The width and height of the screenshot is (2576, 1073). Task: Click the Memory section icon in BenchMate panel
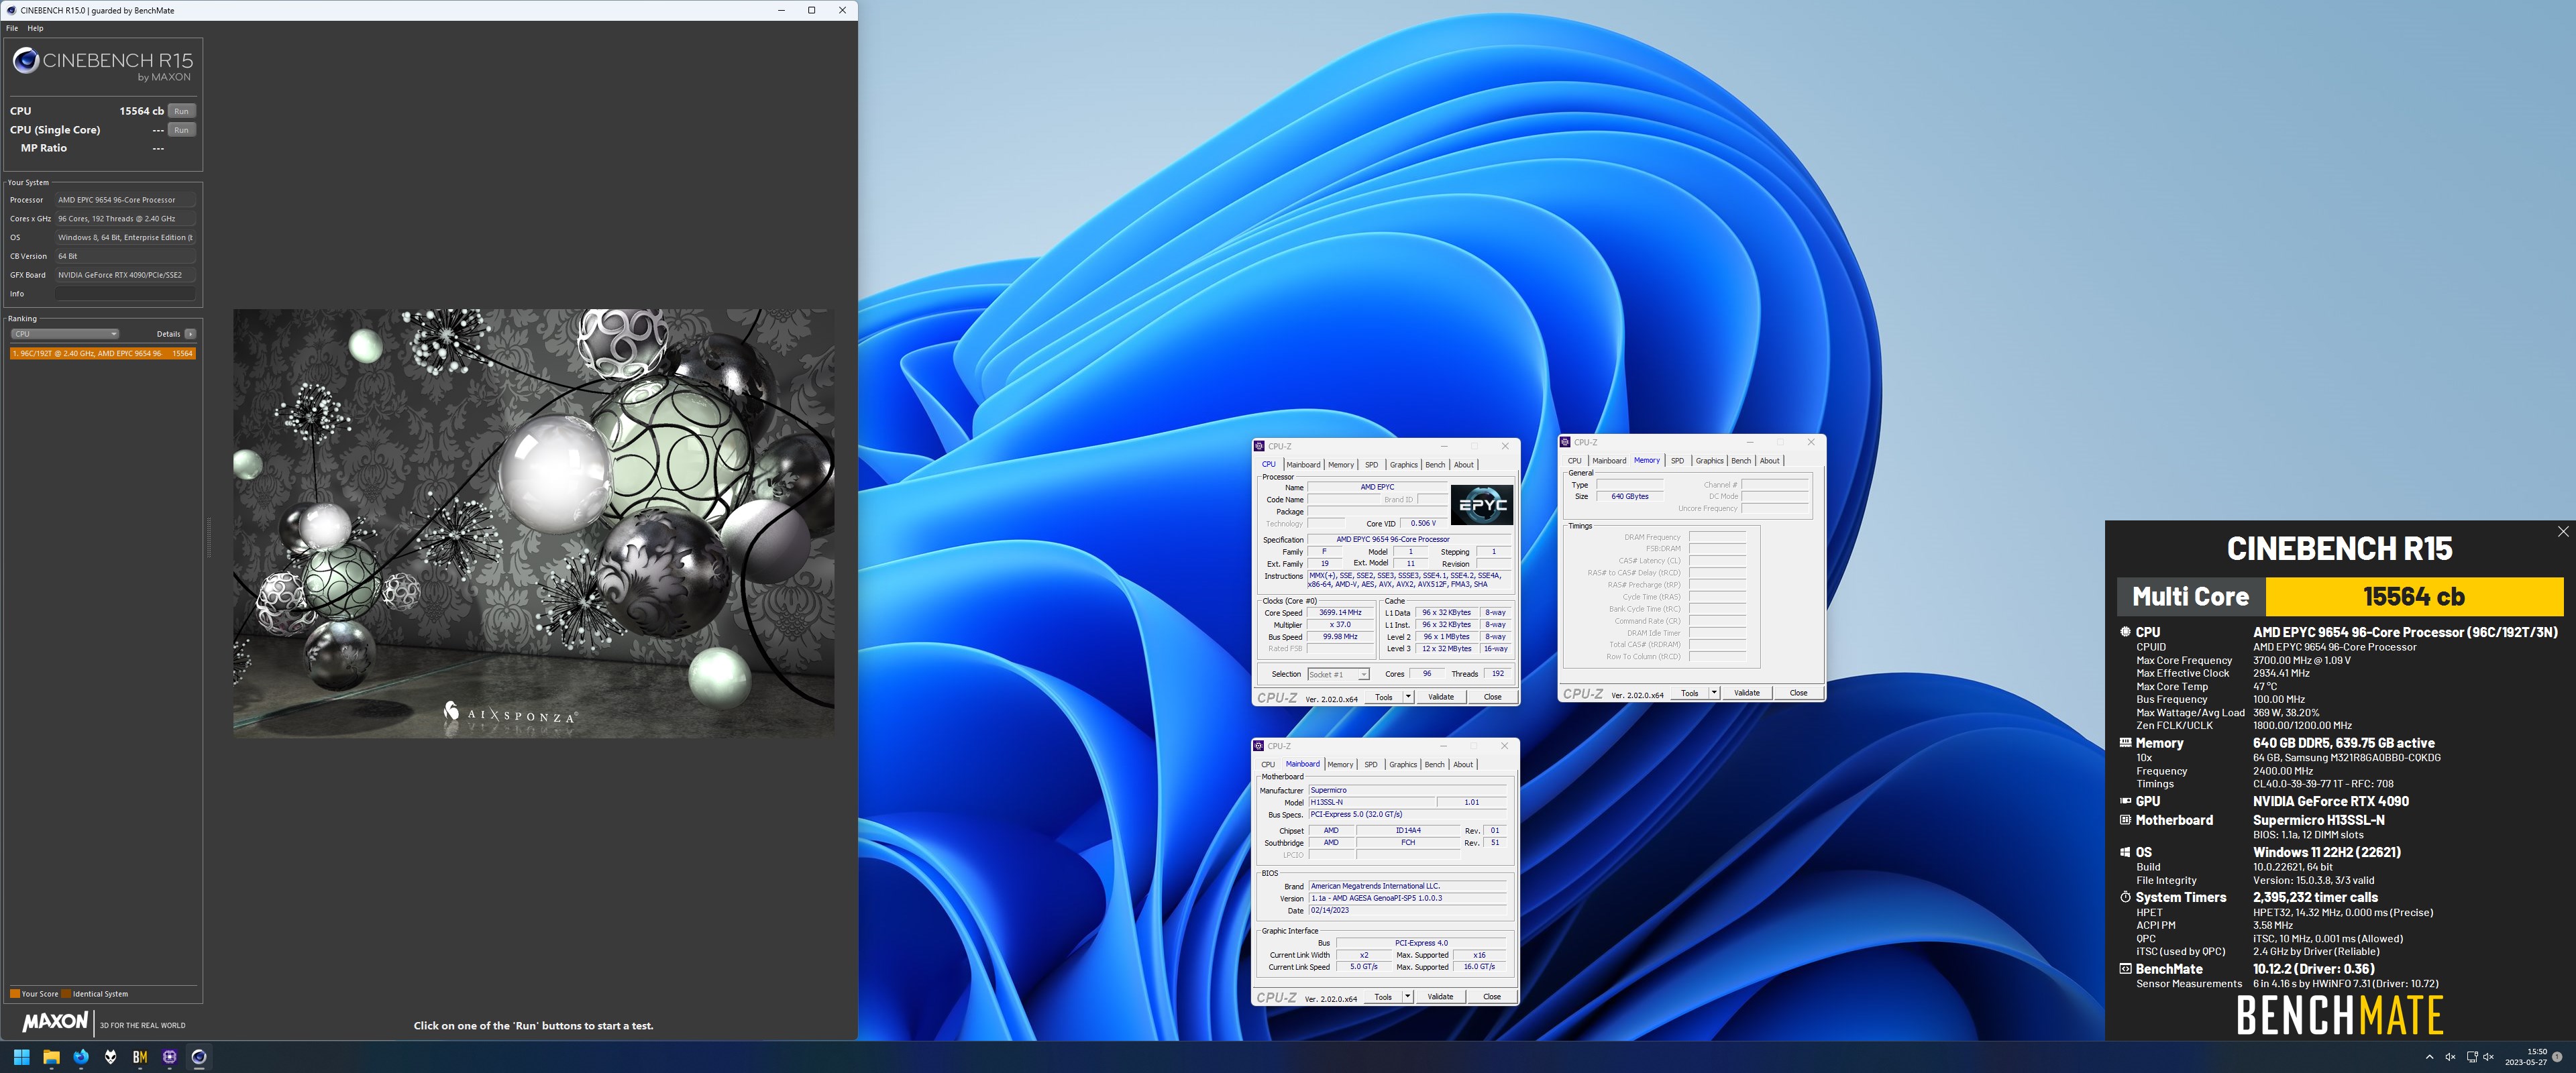coord(2125,743)
